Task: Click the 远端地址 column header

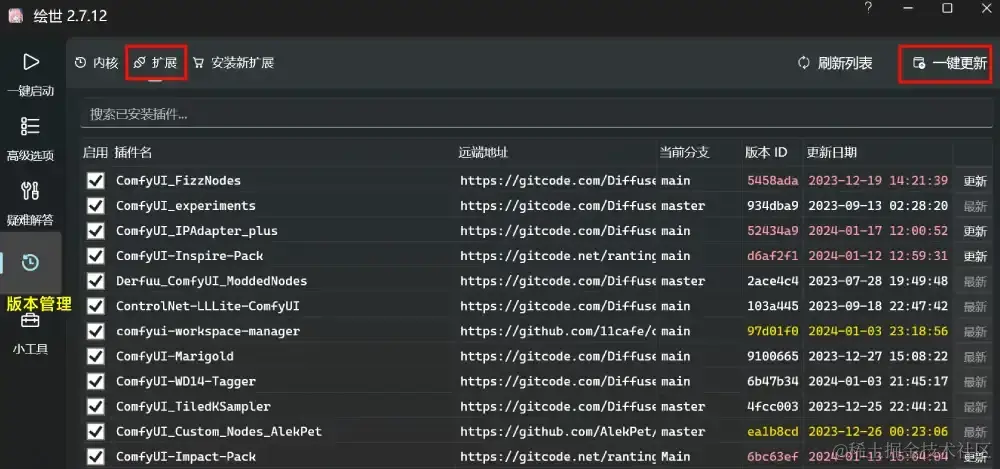Action: click(483, 153)
